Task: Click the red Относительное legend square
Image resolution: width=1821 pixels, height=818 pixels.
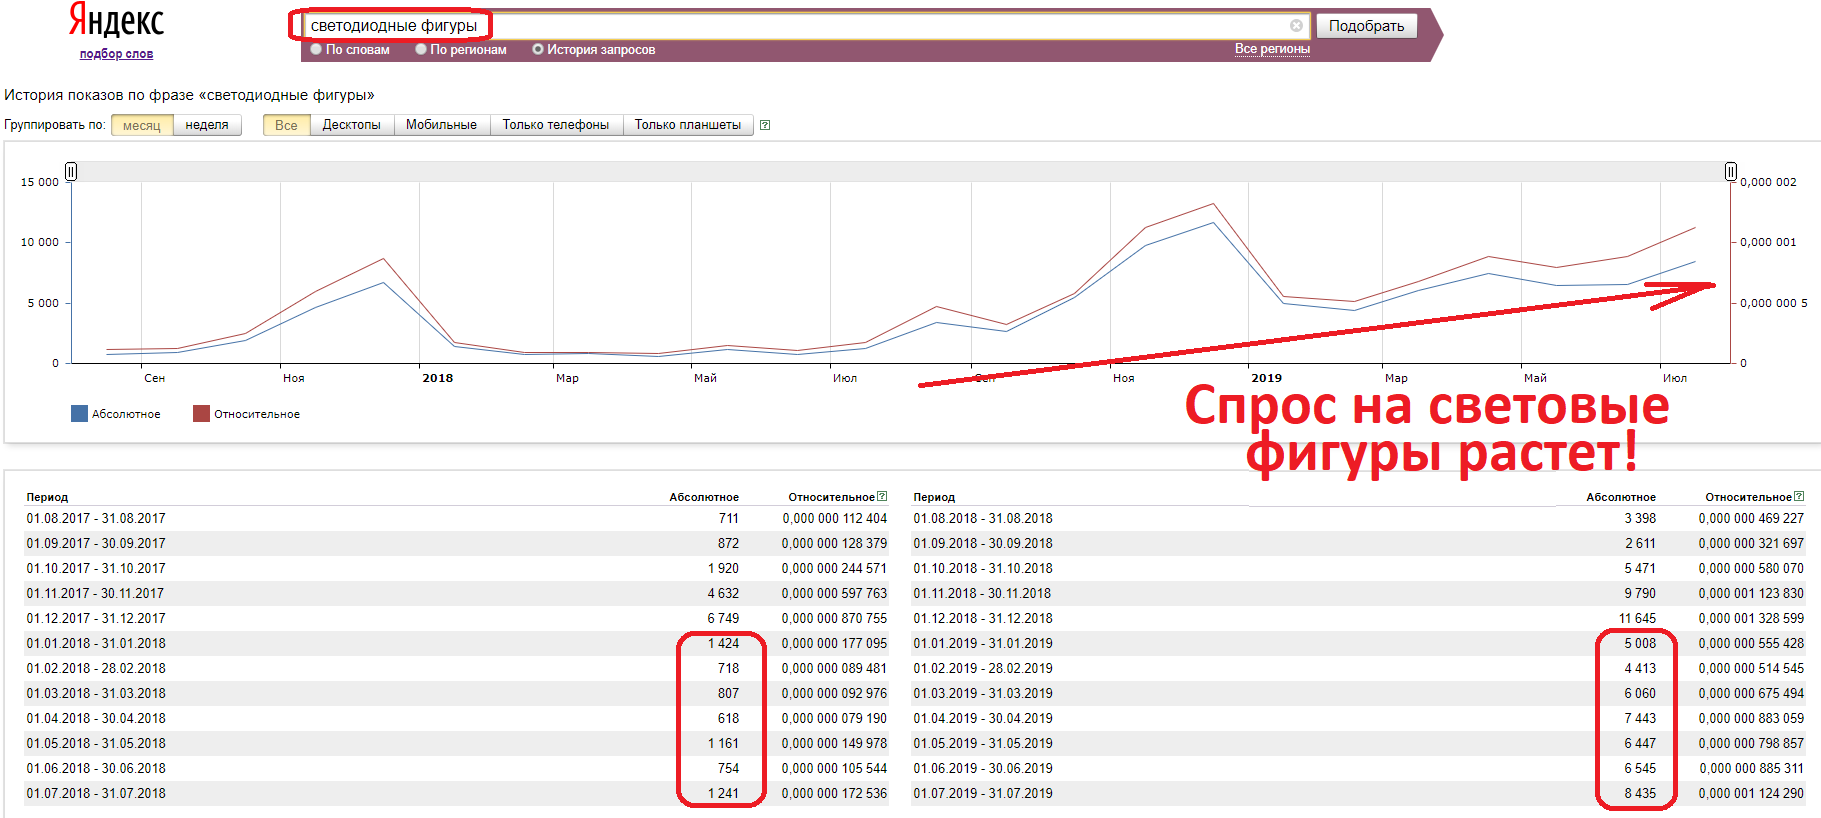Action: (201, 414)
